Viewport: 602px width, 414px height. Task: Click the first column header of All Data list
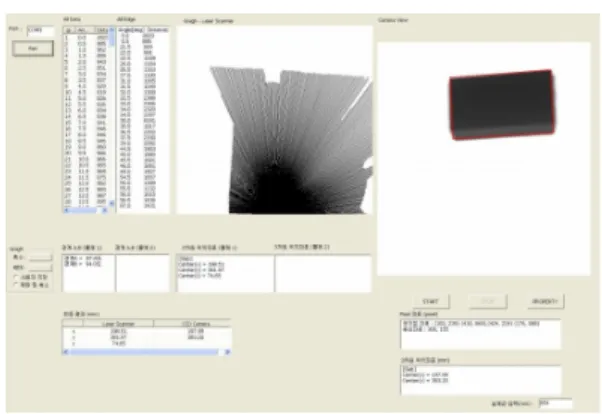tap(68, 30)
